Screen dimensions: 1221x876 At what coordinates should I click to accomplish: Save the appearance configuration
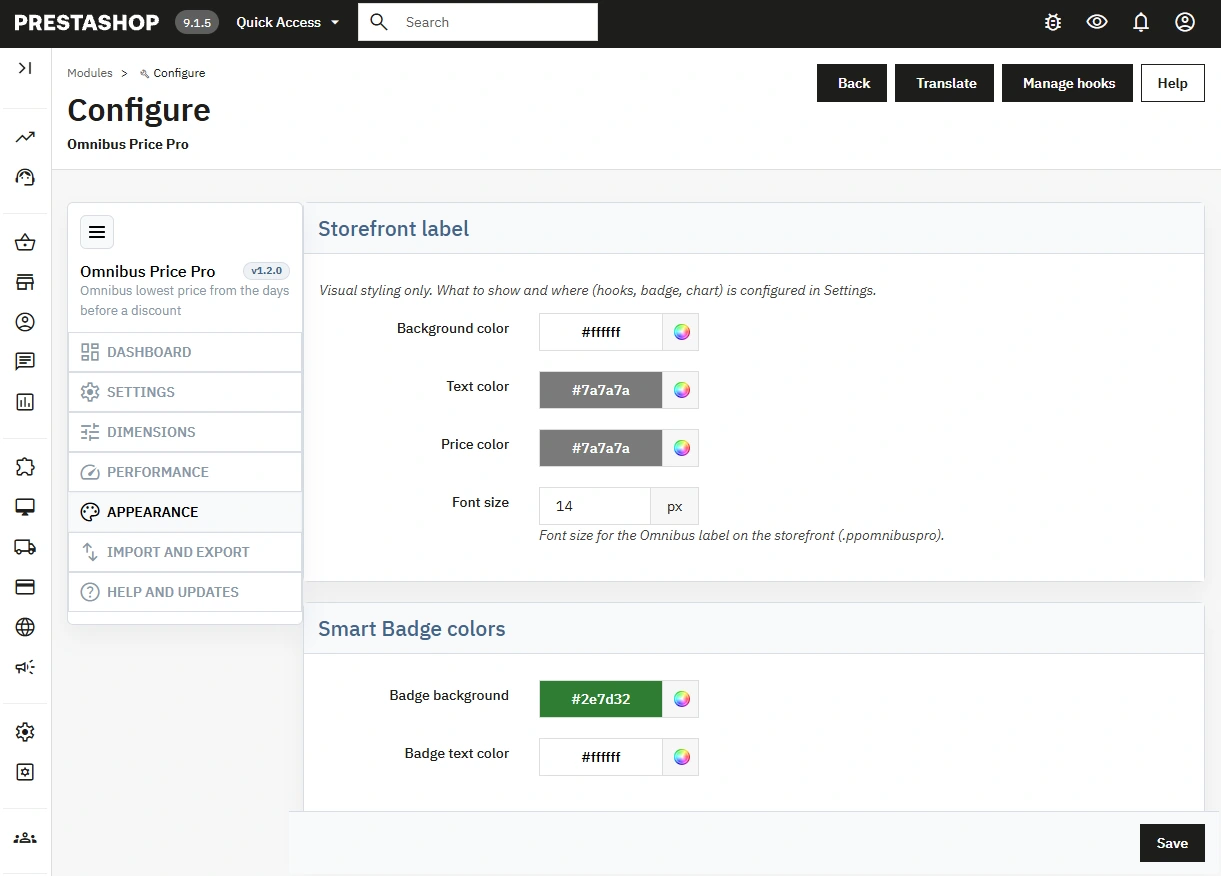click(x=1172, y=843)
